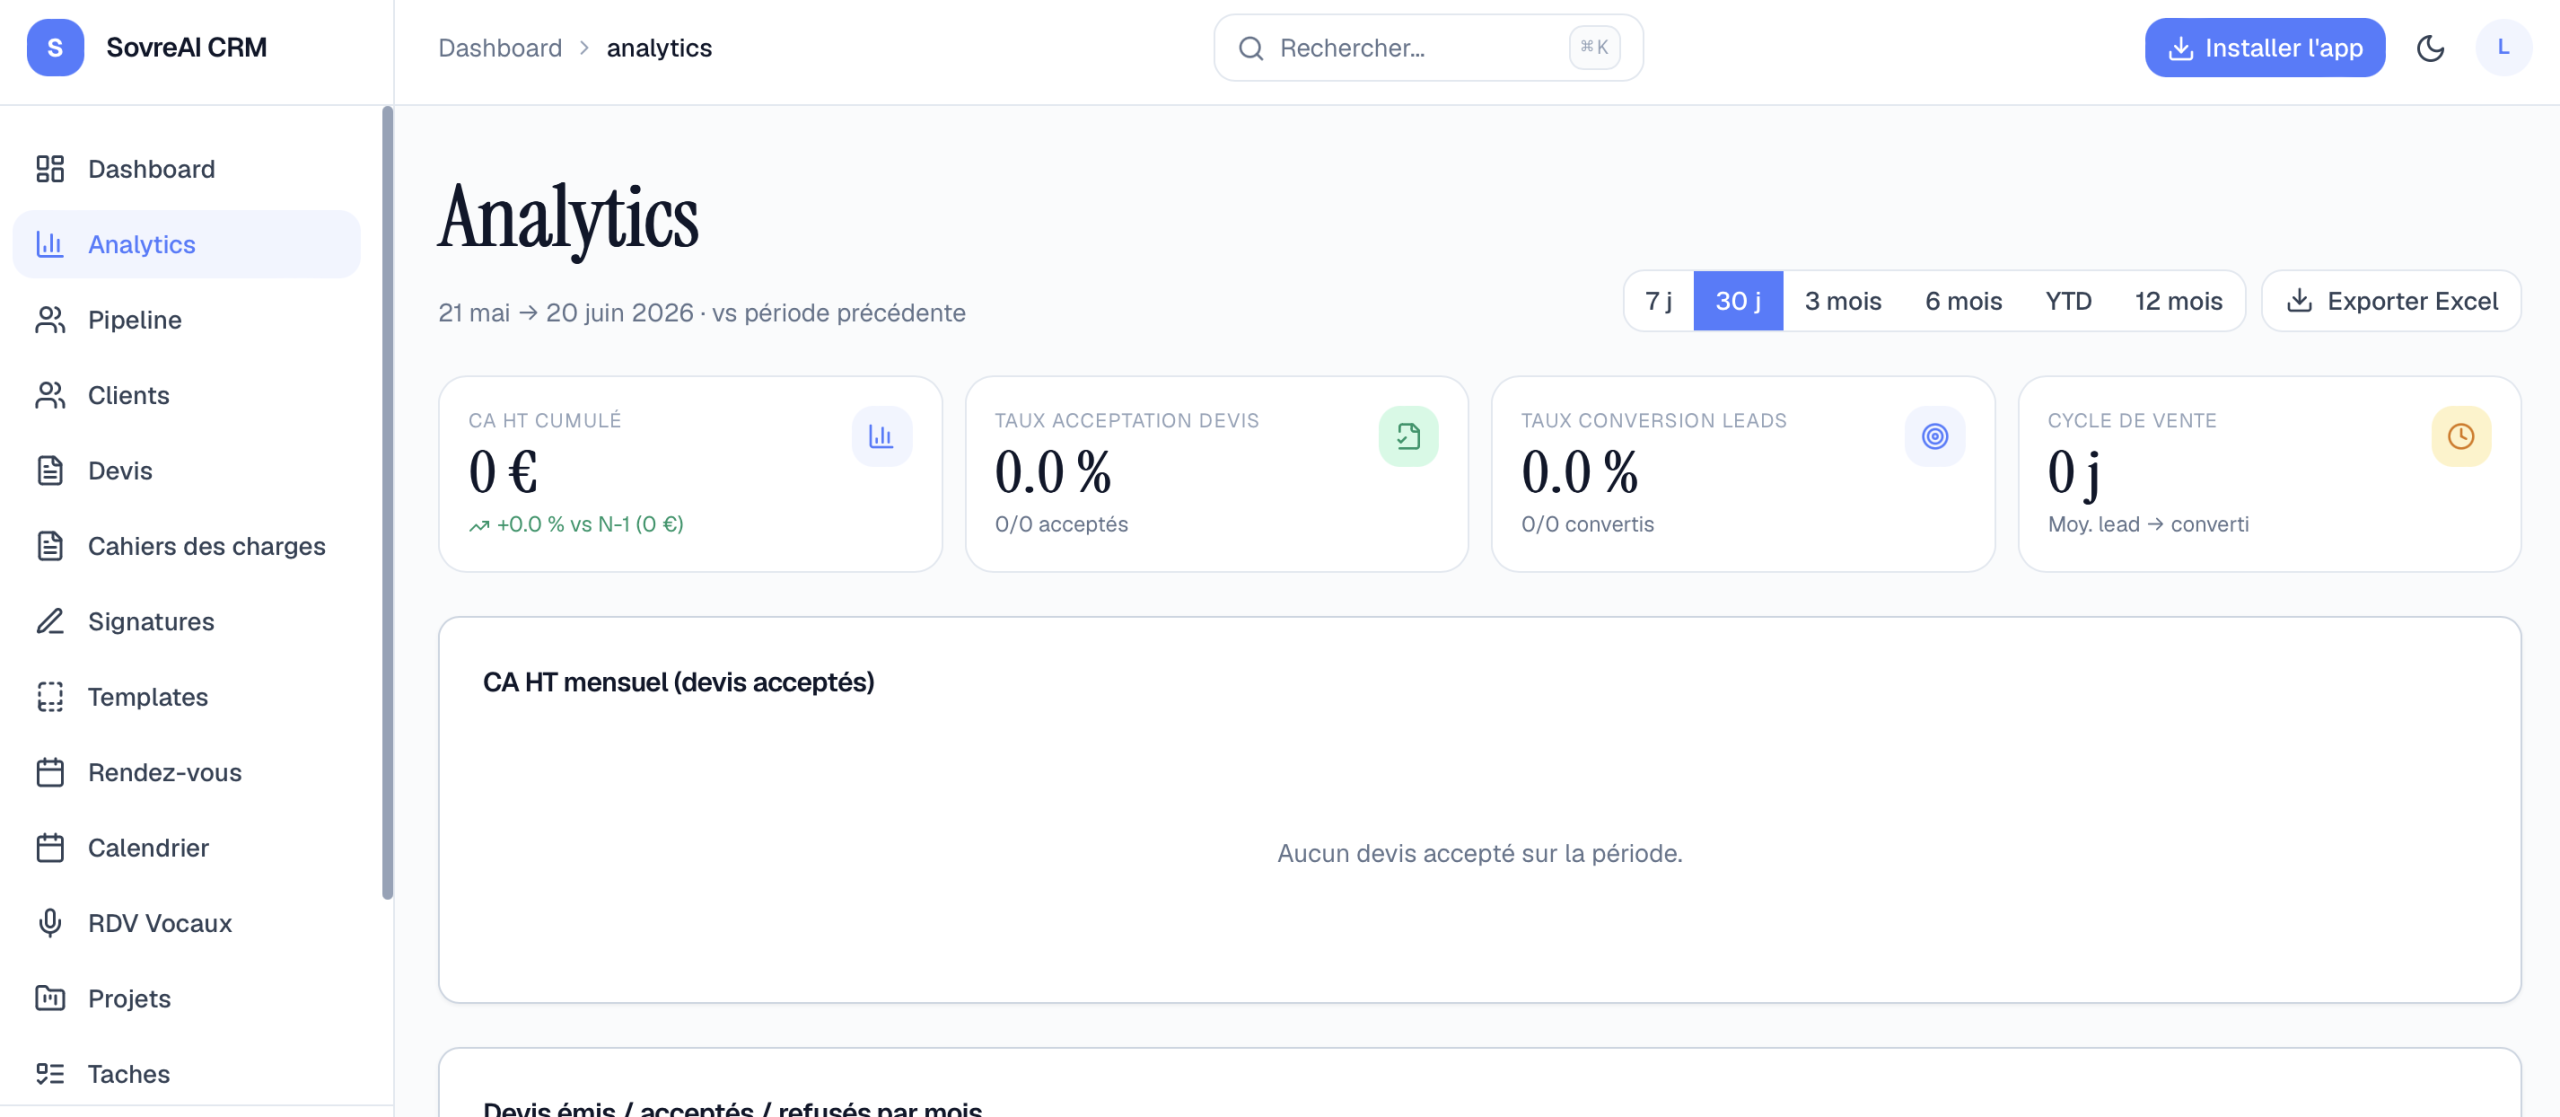This screenshot has width=2560, height=1117.
Task: Open the Projets menu item
Action: click(187, 999)
